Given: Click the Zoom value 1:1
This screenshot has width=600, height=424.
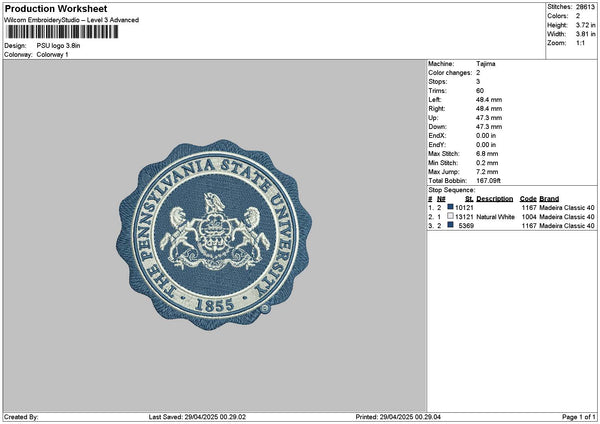Looking at the screenshot, I should pyautogui.click(x=580, y=43).
